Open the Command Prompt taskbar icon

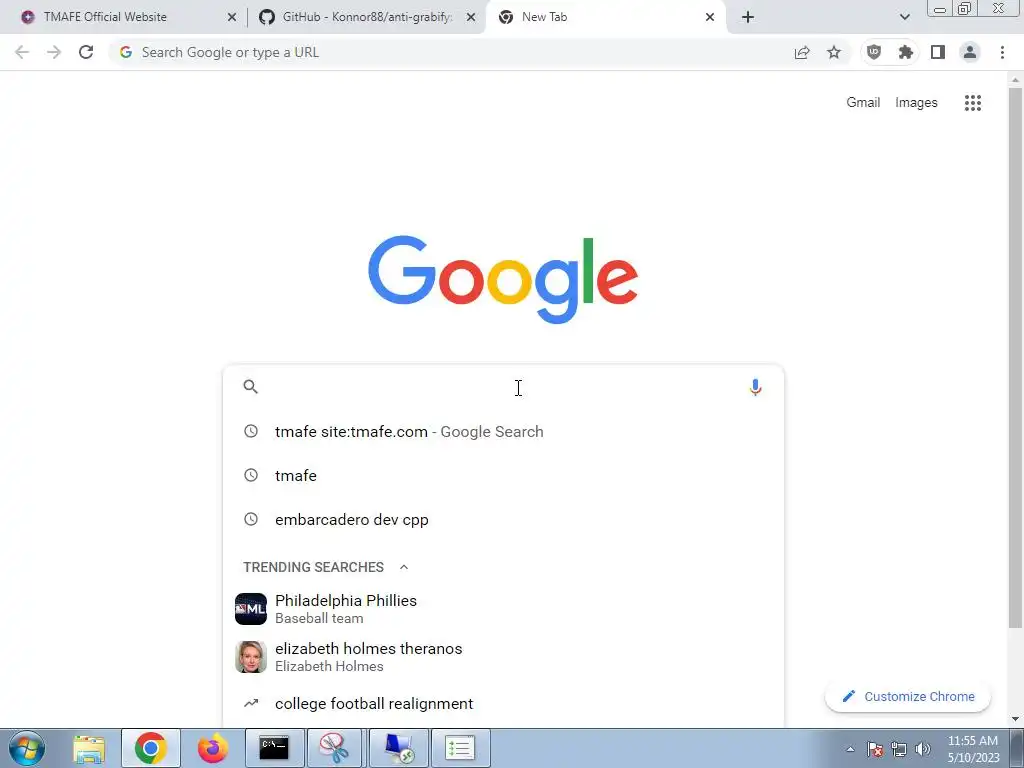tap(274, 748)
